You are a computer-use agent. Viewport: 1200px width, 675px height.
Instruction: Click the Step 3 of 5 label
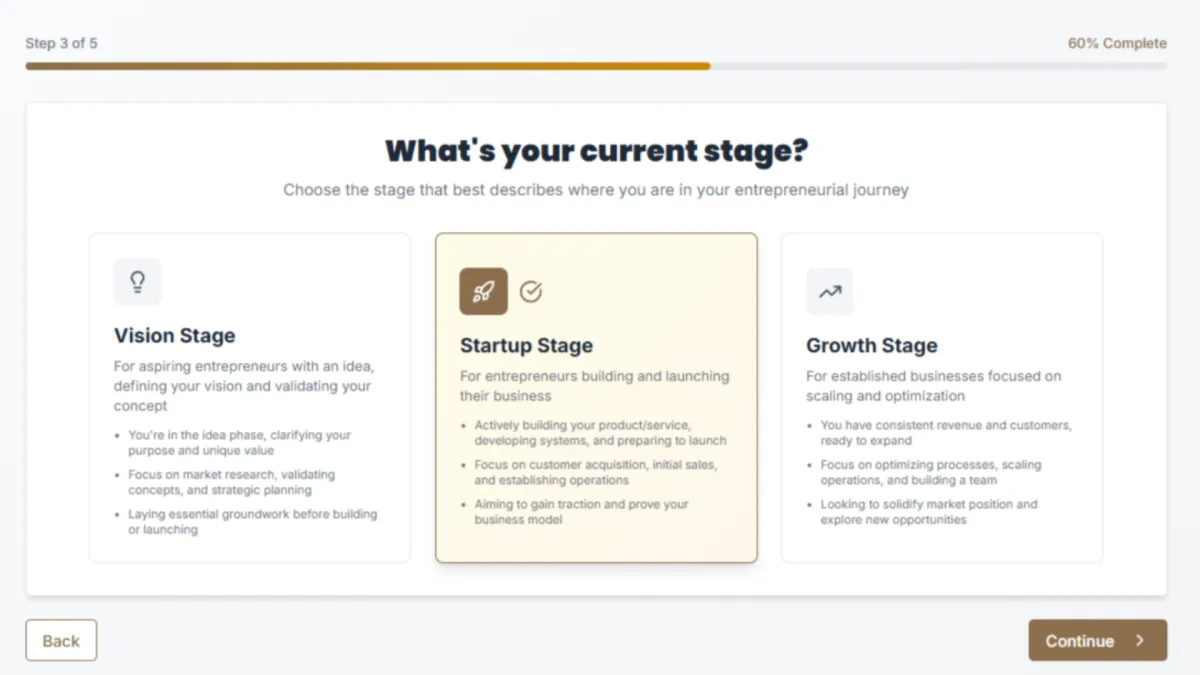point(61,43)
